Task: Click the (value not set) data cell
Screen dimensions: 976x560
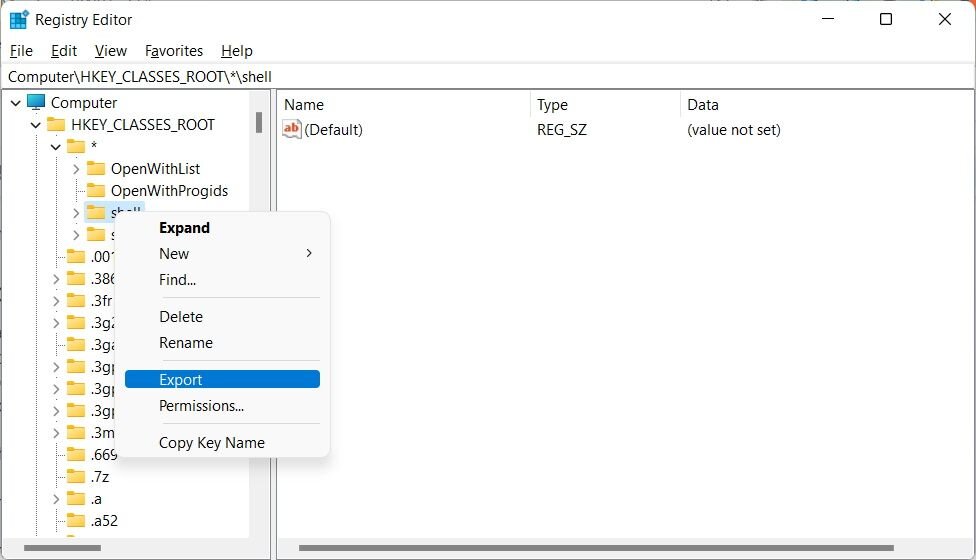Action: pyautogui.click(x=734, y=129)
